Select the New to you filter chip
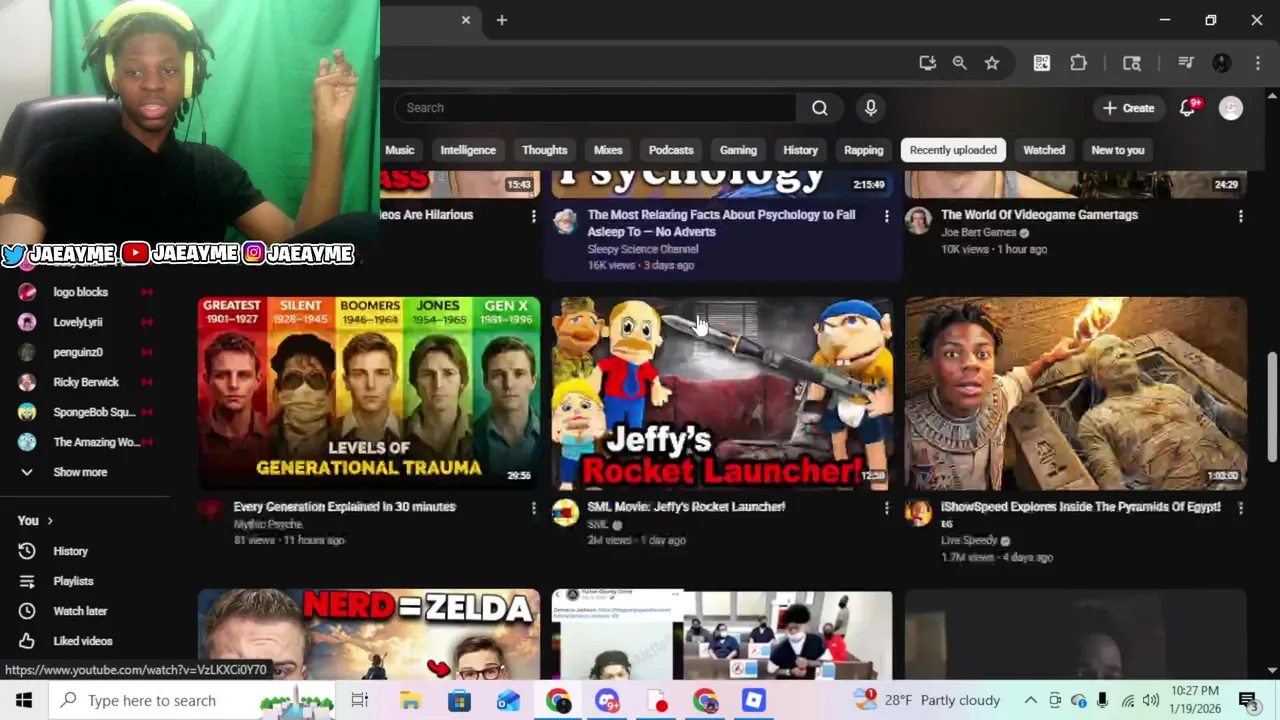The height and width of the screenshot is (720, 1280). pos(1118,150)
